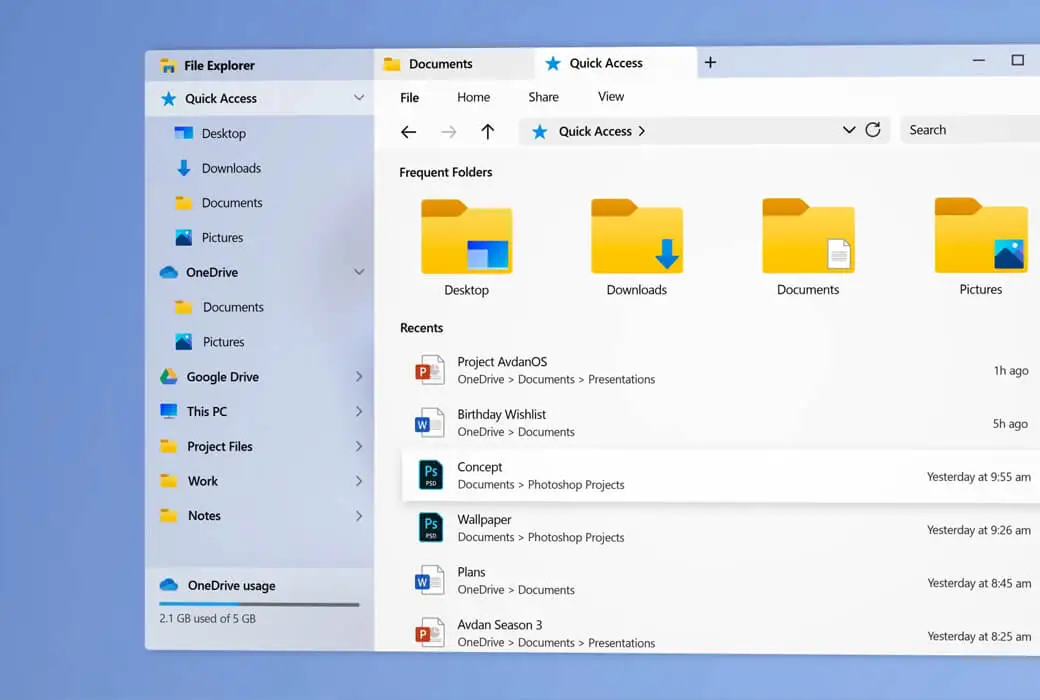The height and width of the screenshot is (700, 1040).
Task: Select the Work folder label in sidebar
Action: pyautogui.click(x=202, y=481)
